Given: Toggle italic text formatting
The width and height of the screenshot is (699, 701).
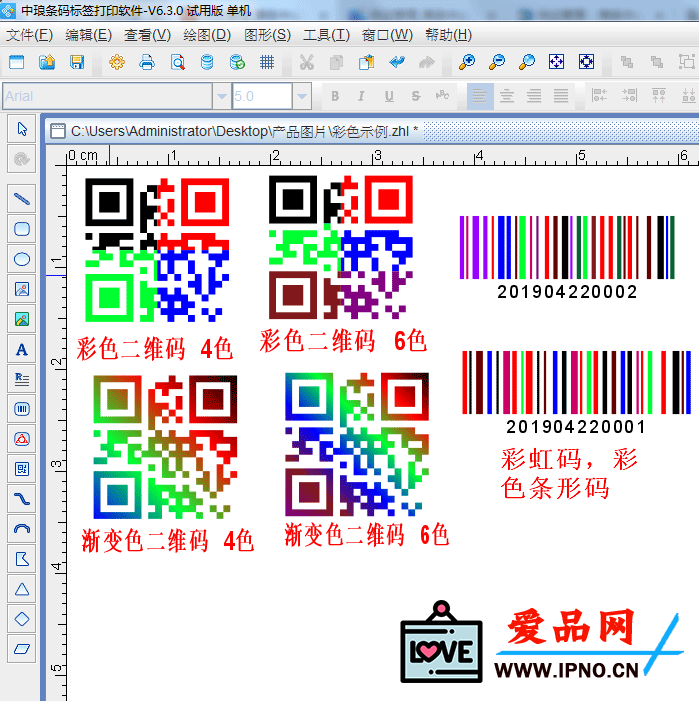Looking at the screenshot, I should click(361, 96).
